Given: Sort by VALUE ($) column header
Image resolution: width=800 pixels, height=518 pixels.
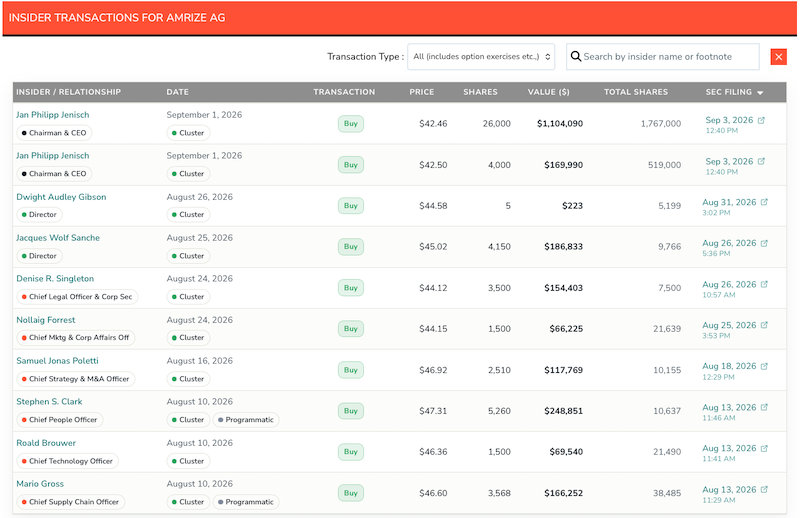Looking at the screenshot, I should [x=548, y=92].
